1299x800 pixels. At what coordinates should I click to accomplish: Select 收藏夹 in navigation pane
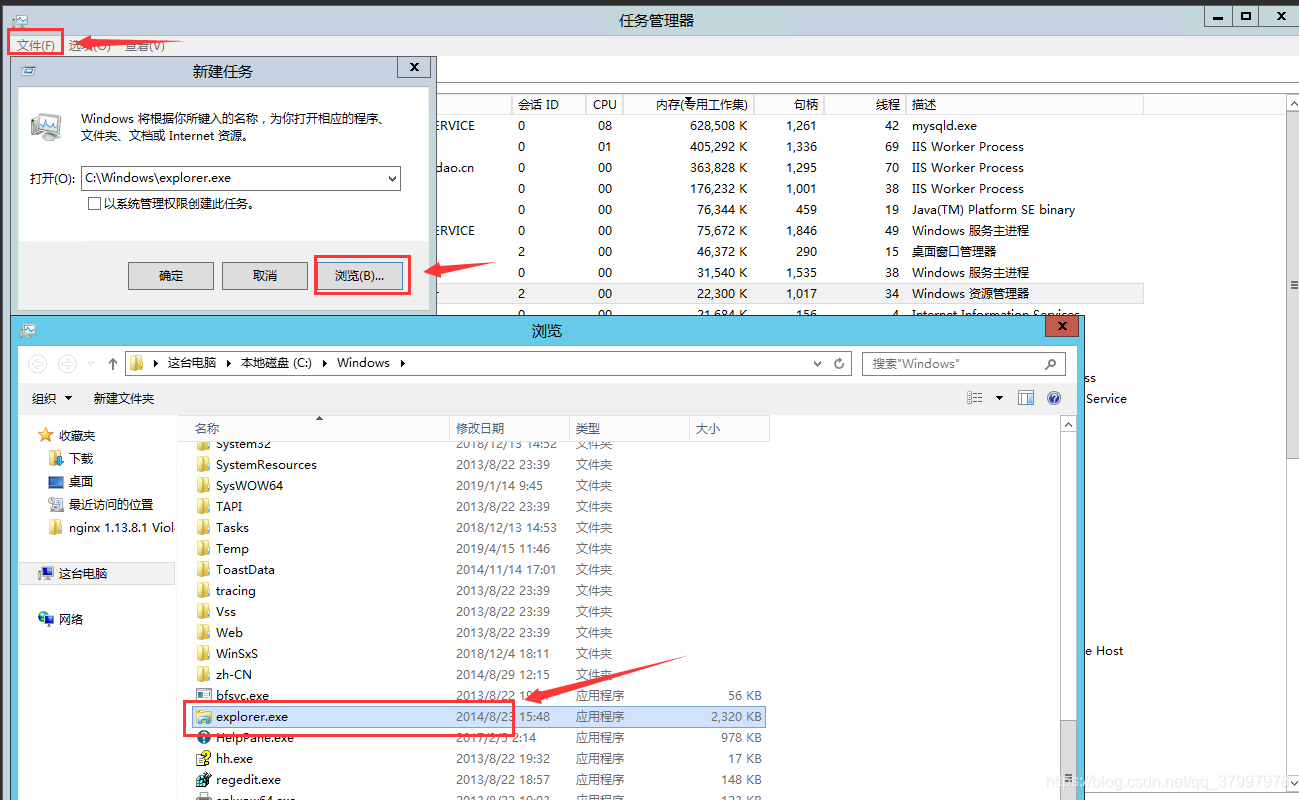point(77,436)
